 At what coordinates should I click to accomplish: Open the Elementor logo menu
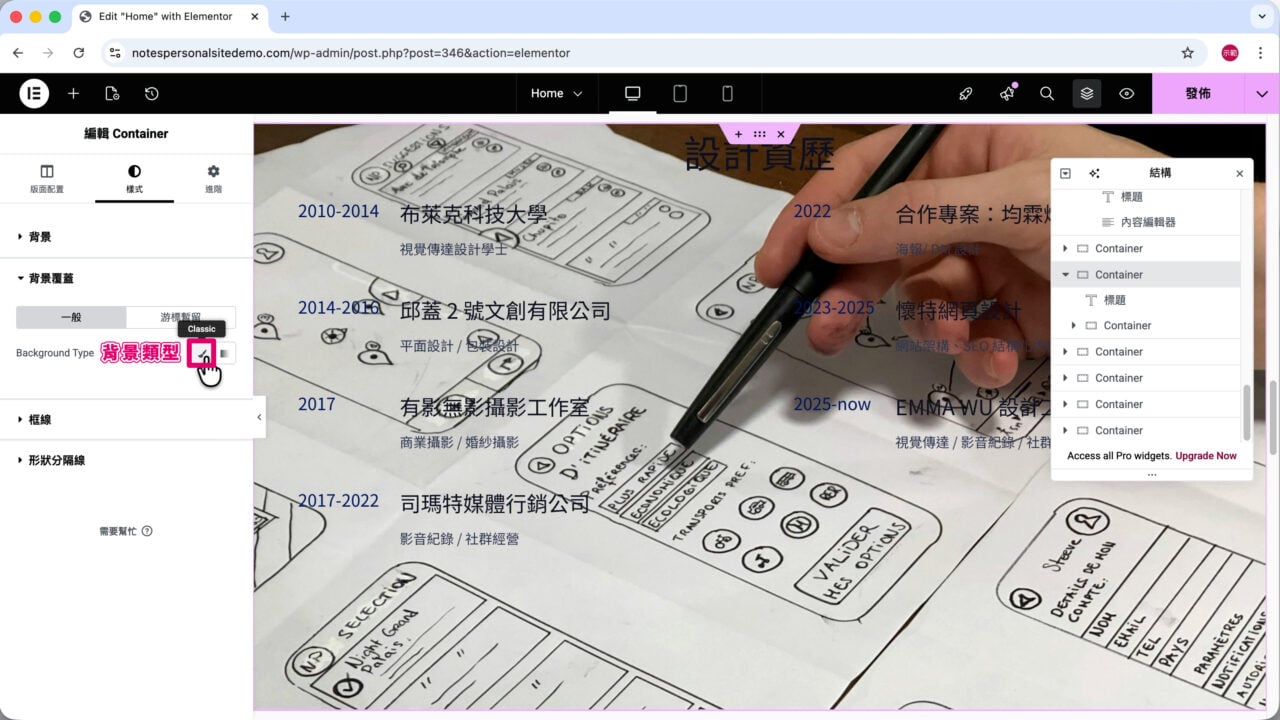pos(34,93)
